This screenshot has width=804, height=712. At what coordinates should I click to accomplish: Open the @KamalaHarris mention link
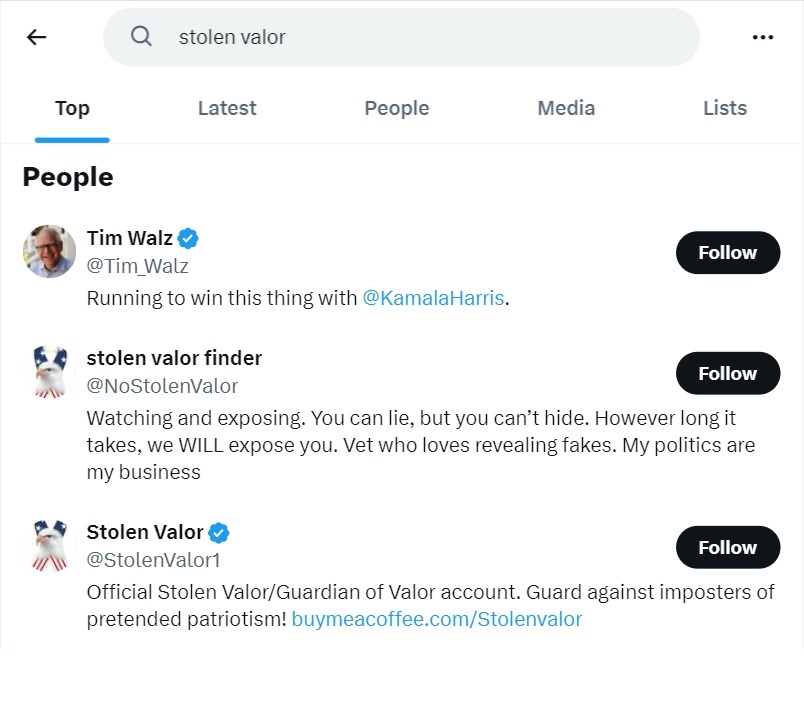tap(433, 298)
